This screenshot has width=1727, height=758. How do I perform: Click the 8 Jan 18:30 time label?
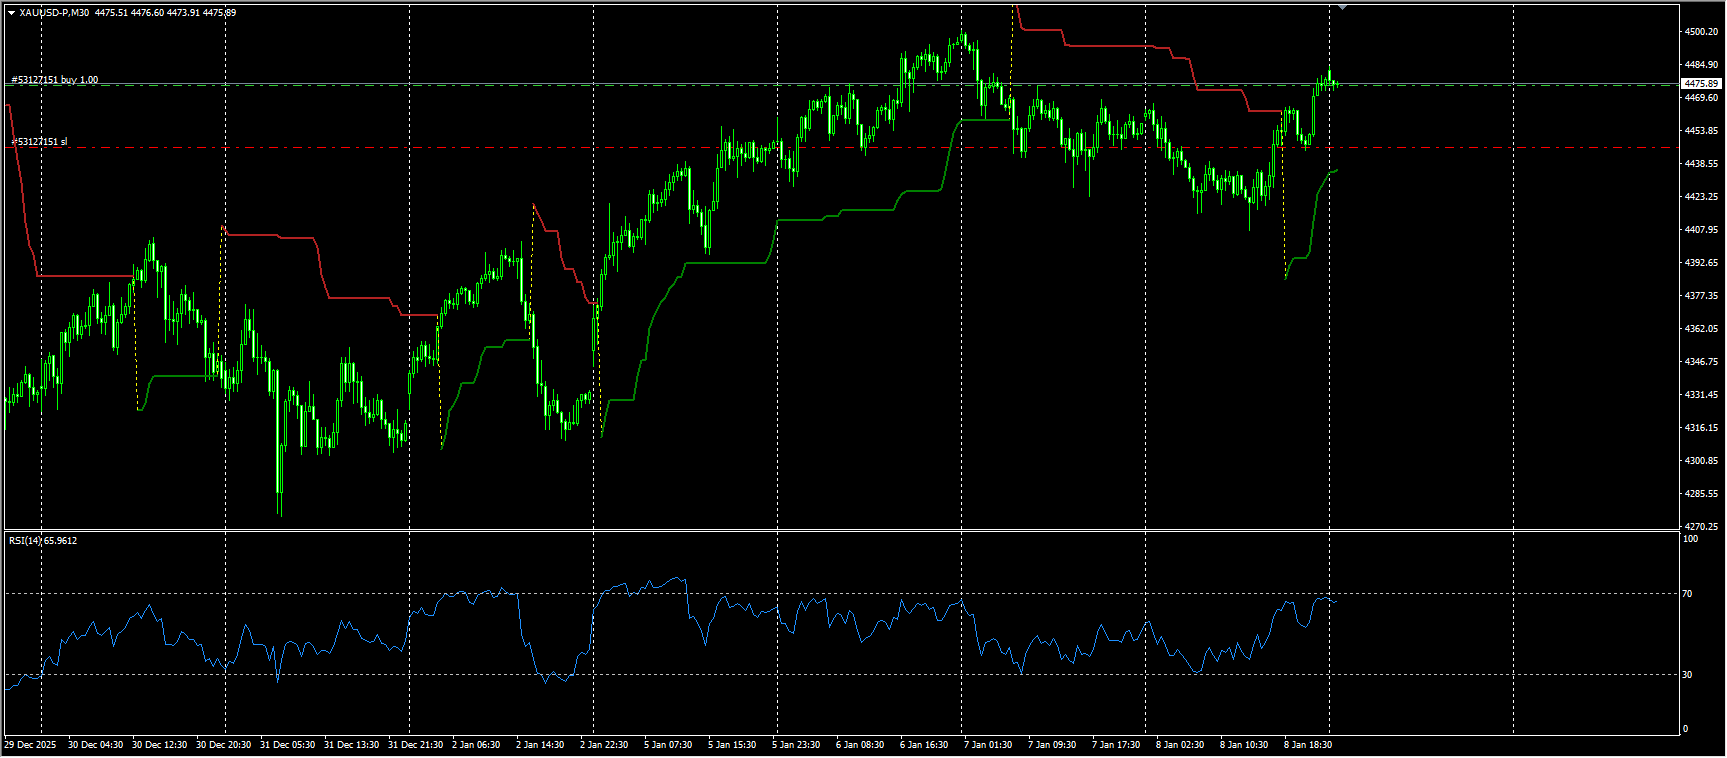coord(1307,745)
